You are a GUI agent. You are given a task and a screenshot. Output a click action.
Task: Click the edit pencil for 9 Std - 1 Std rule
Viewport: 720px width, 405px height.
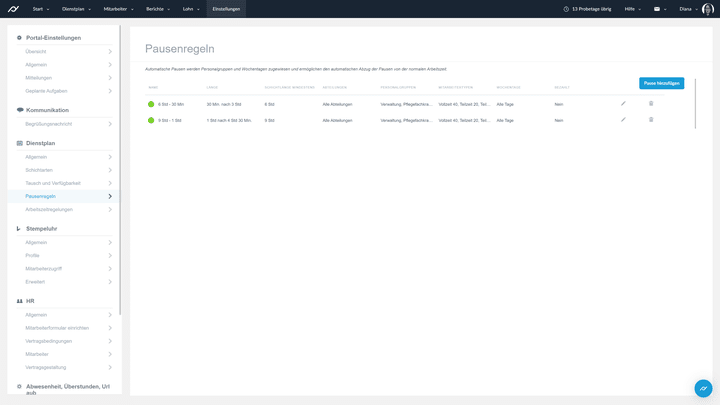pyautogui.click(x=623, y=120)
